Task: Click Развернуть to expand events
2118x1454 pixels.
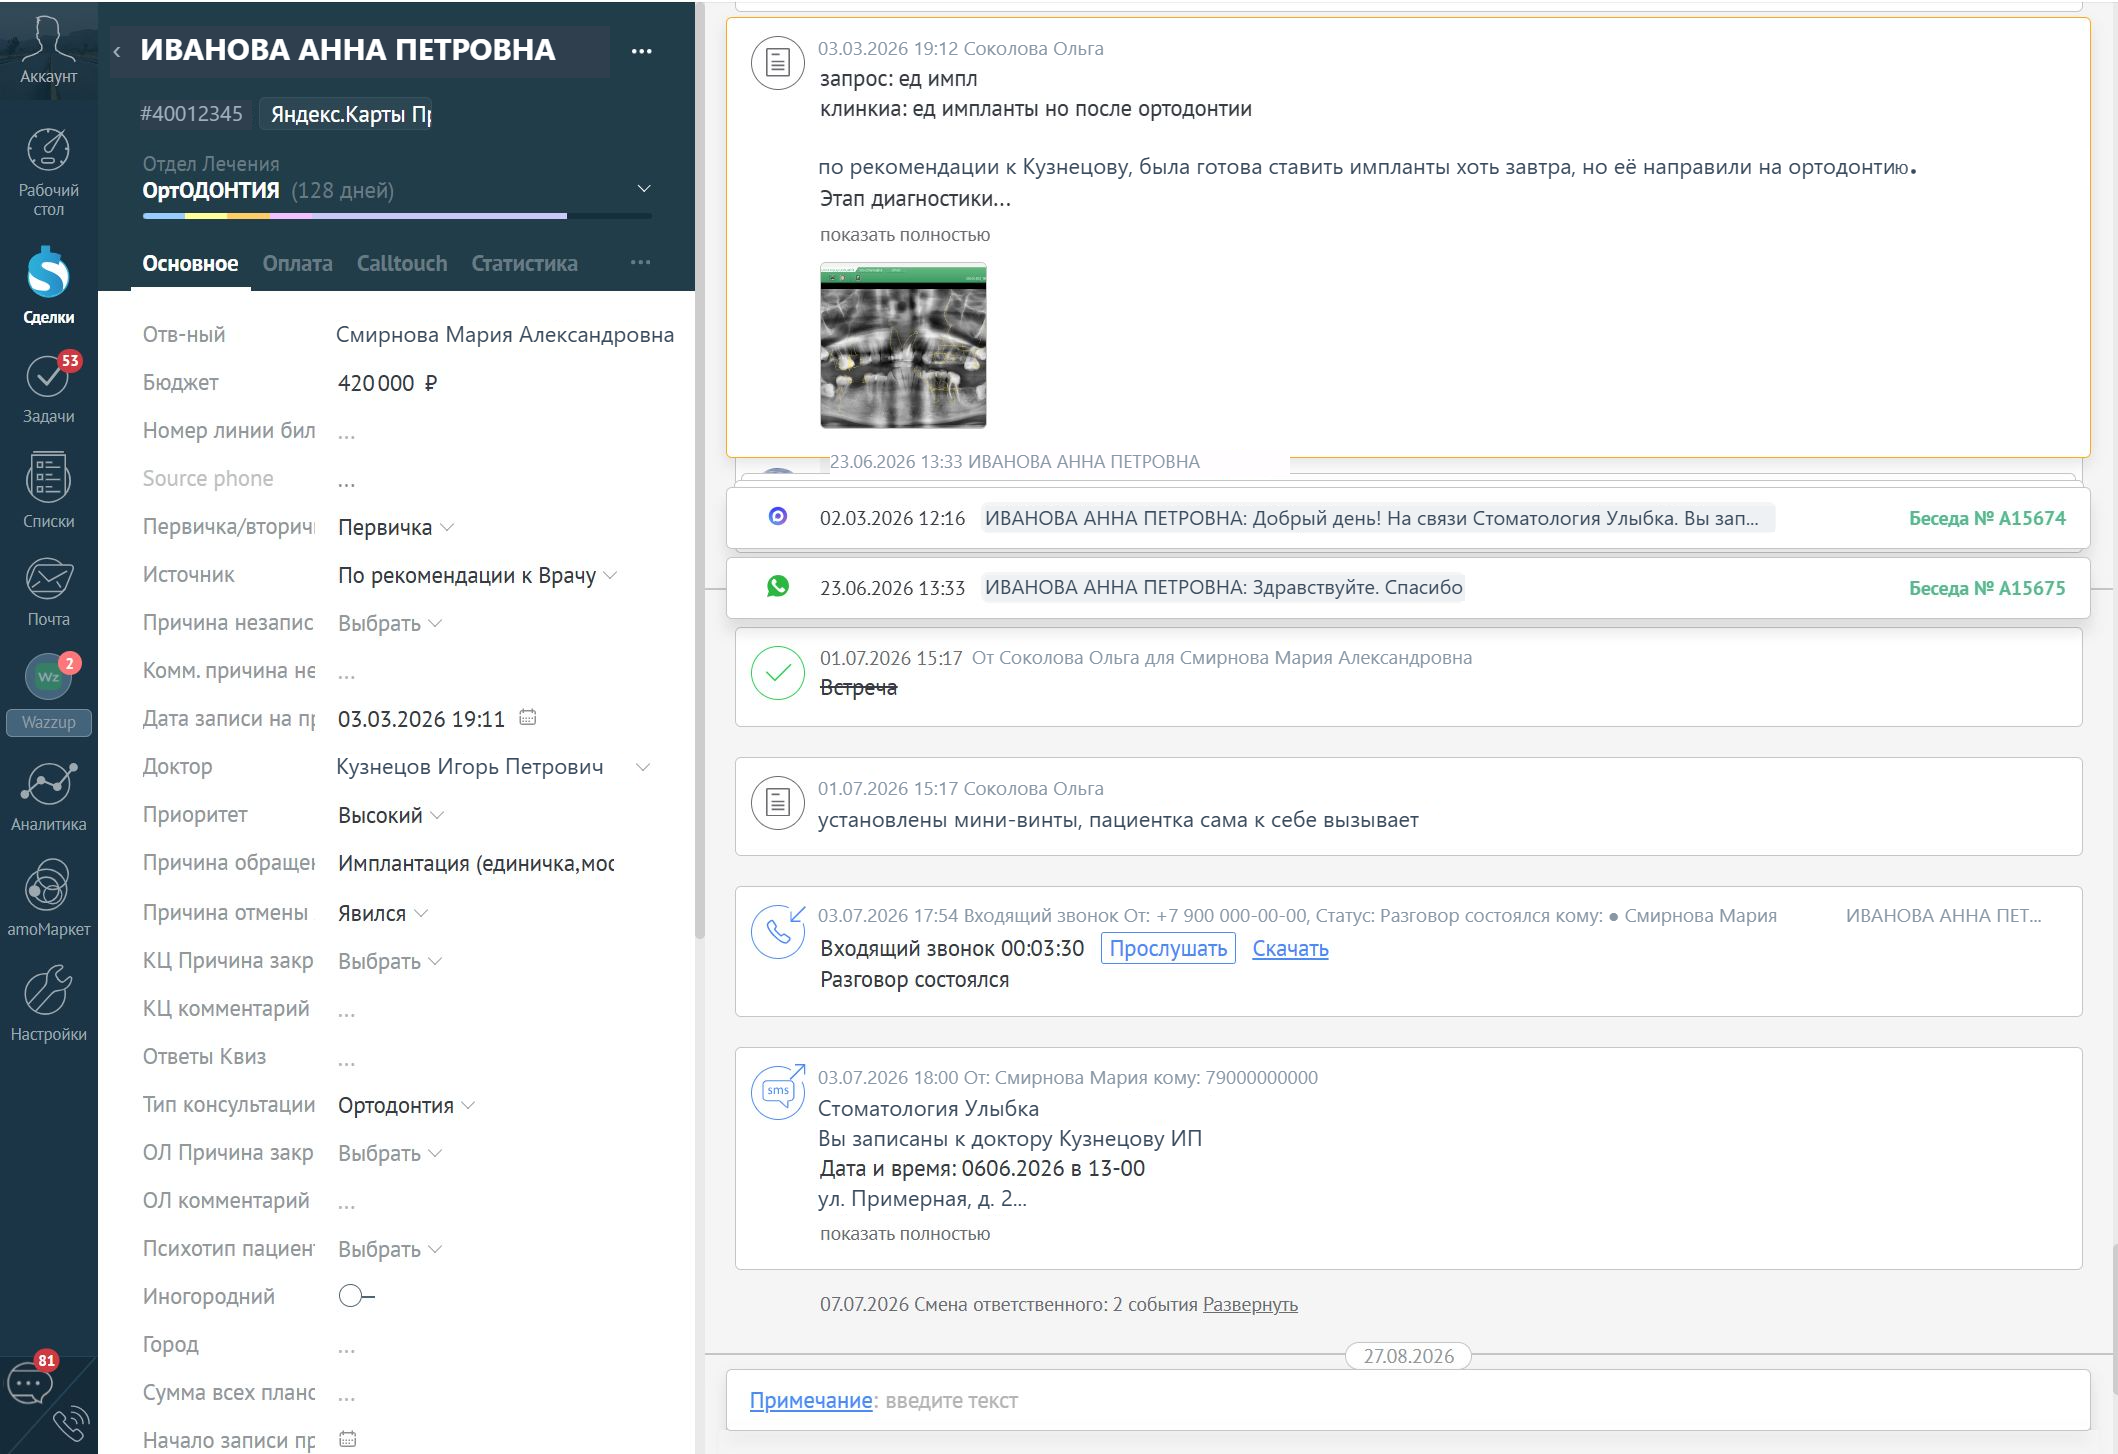Action: point(1250,1304)
